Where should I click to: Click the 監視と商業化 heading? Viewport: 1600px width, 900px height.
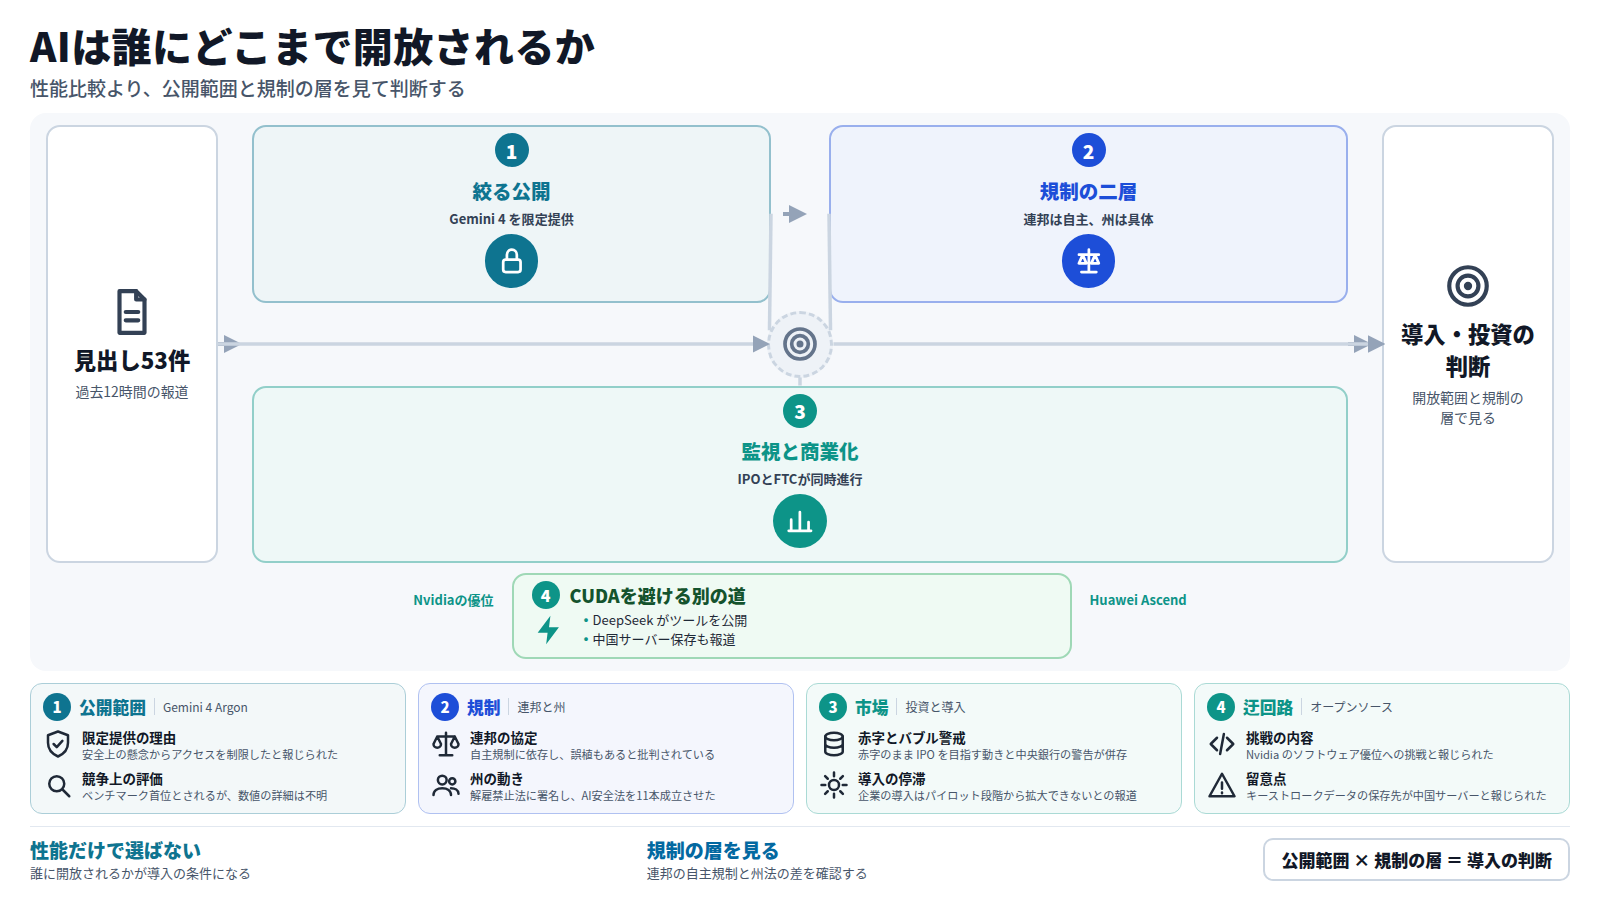tap(800, 452)
